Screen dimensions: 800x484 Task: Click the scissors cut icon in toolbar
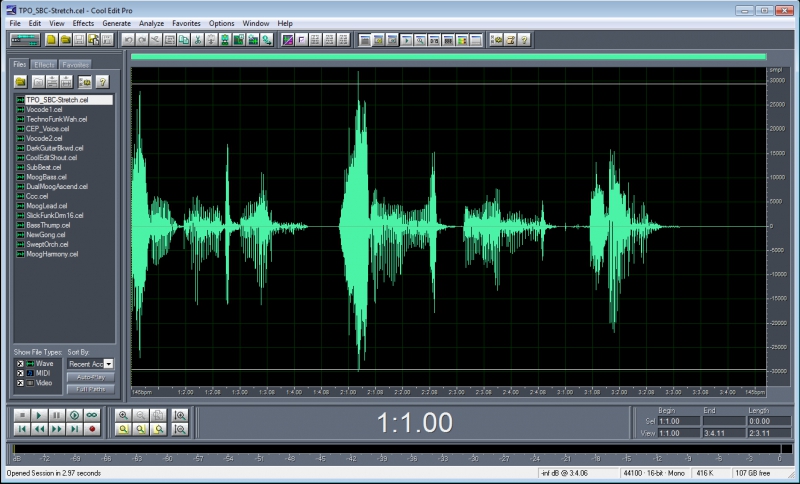pyautogui.click(x=197, y=40)
